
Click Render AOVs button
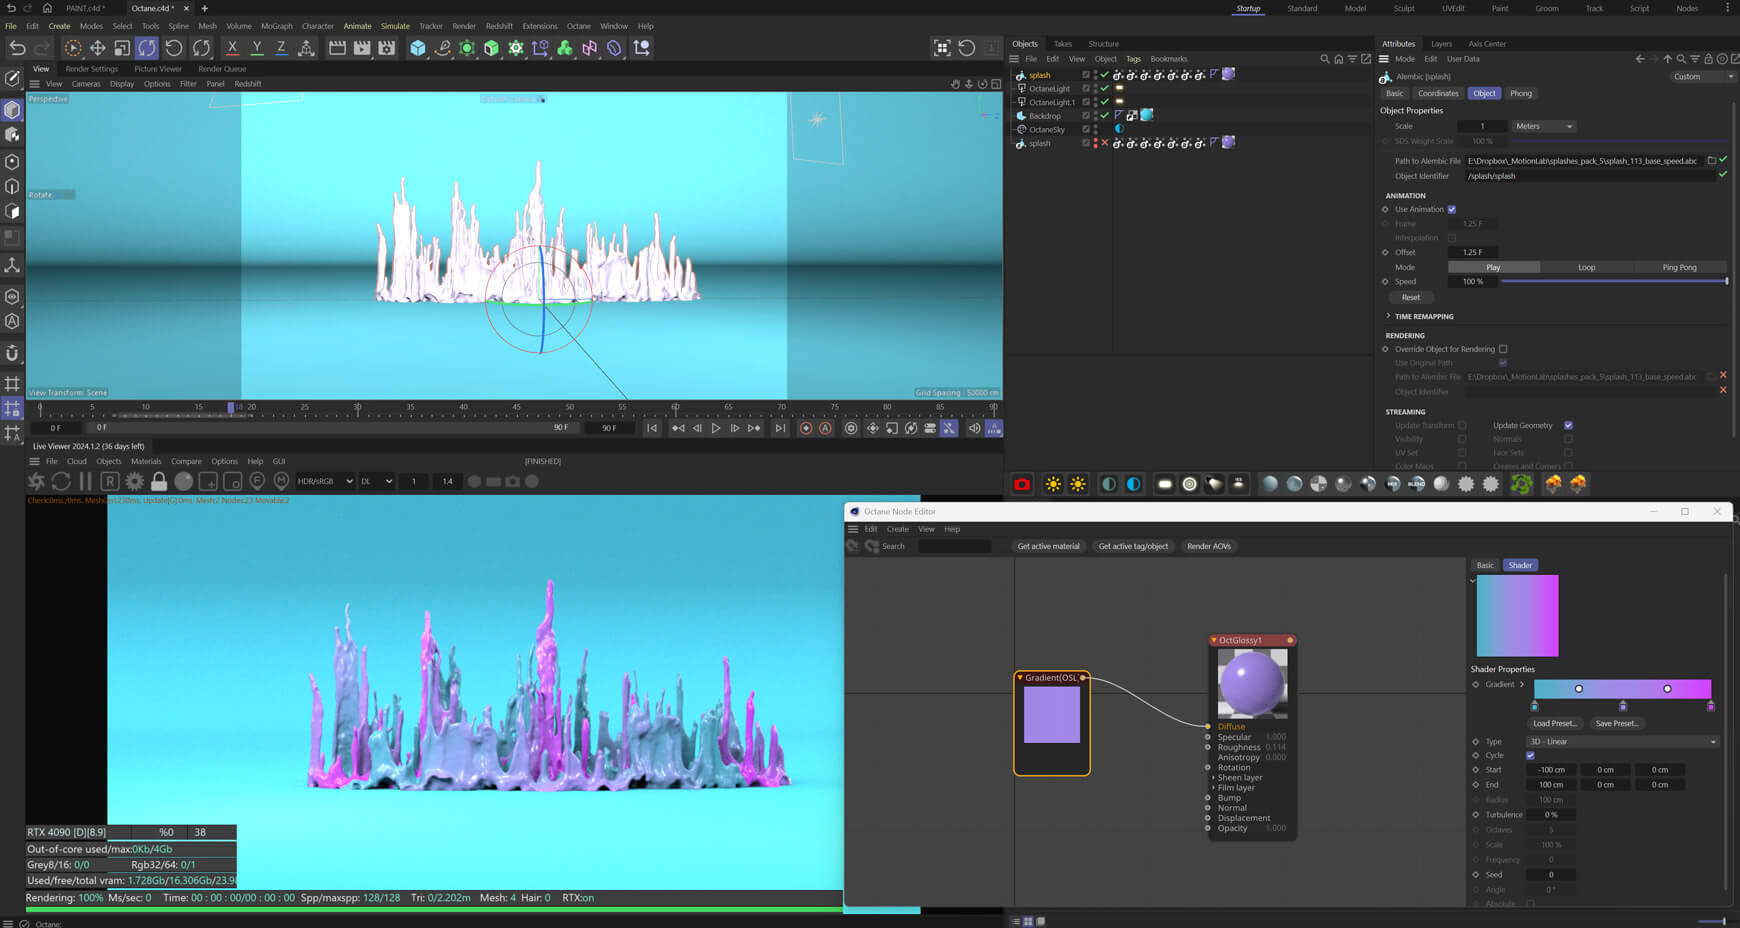tap(1209, 546)
